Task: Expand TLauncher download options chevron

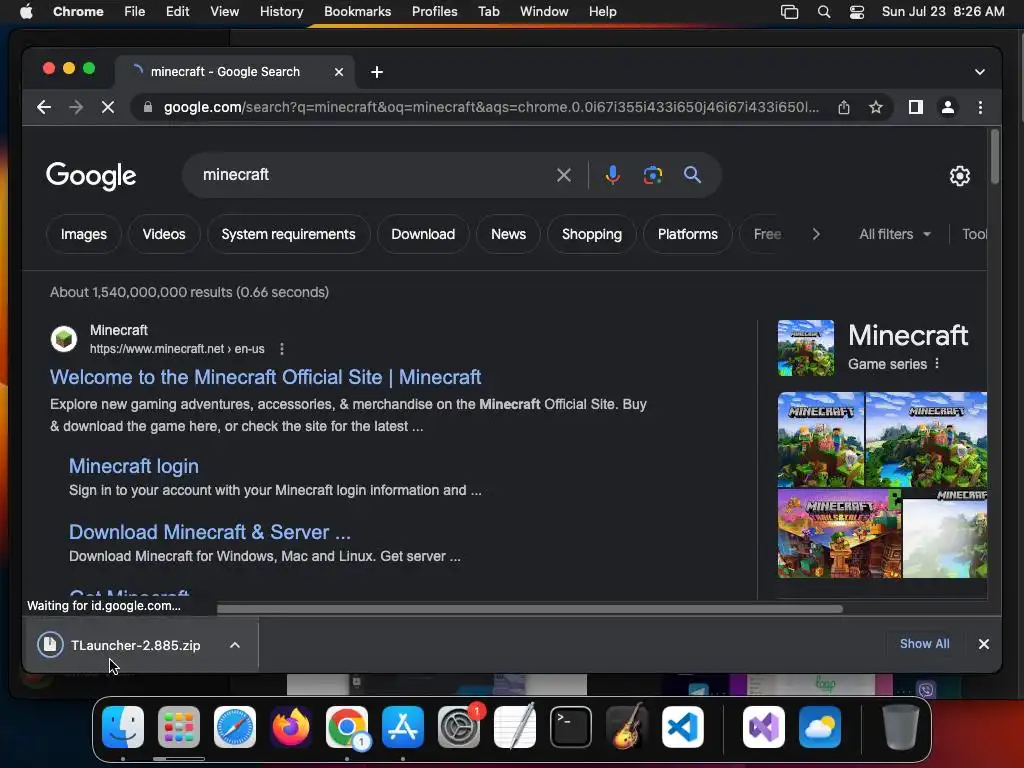Action: [235, 645]
